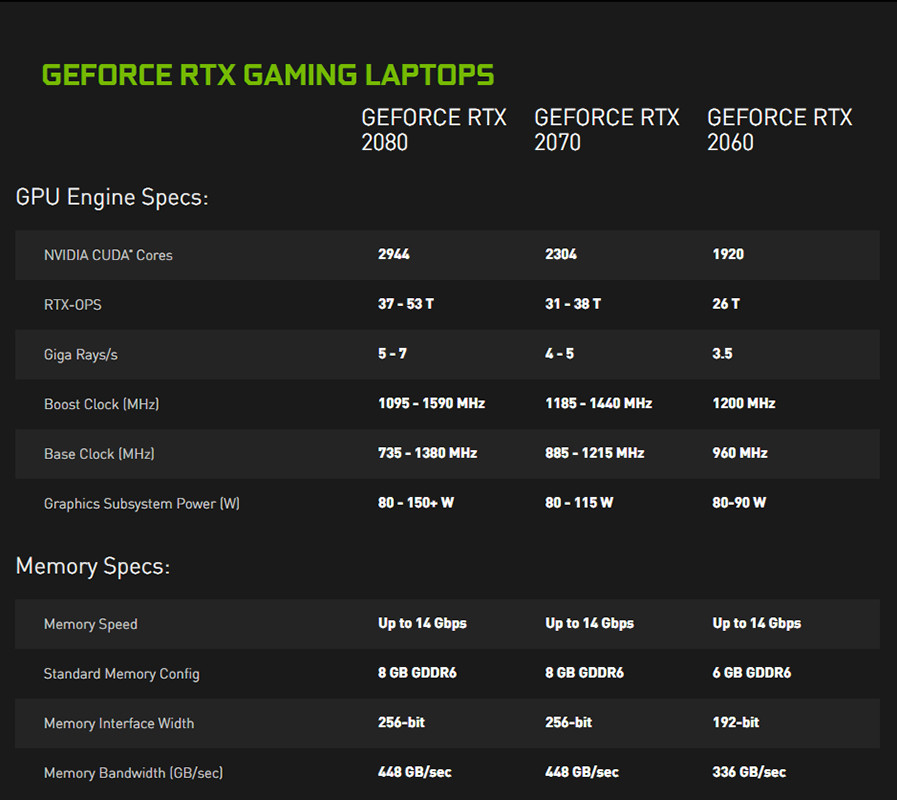Click the 6 GB GDDR6 memory value
The width and height of the screenshot is (897, 800).
click(751, 673)
